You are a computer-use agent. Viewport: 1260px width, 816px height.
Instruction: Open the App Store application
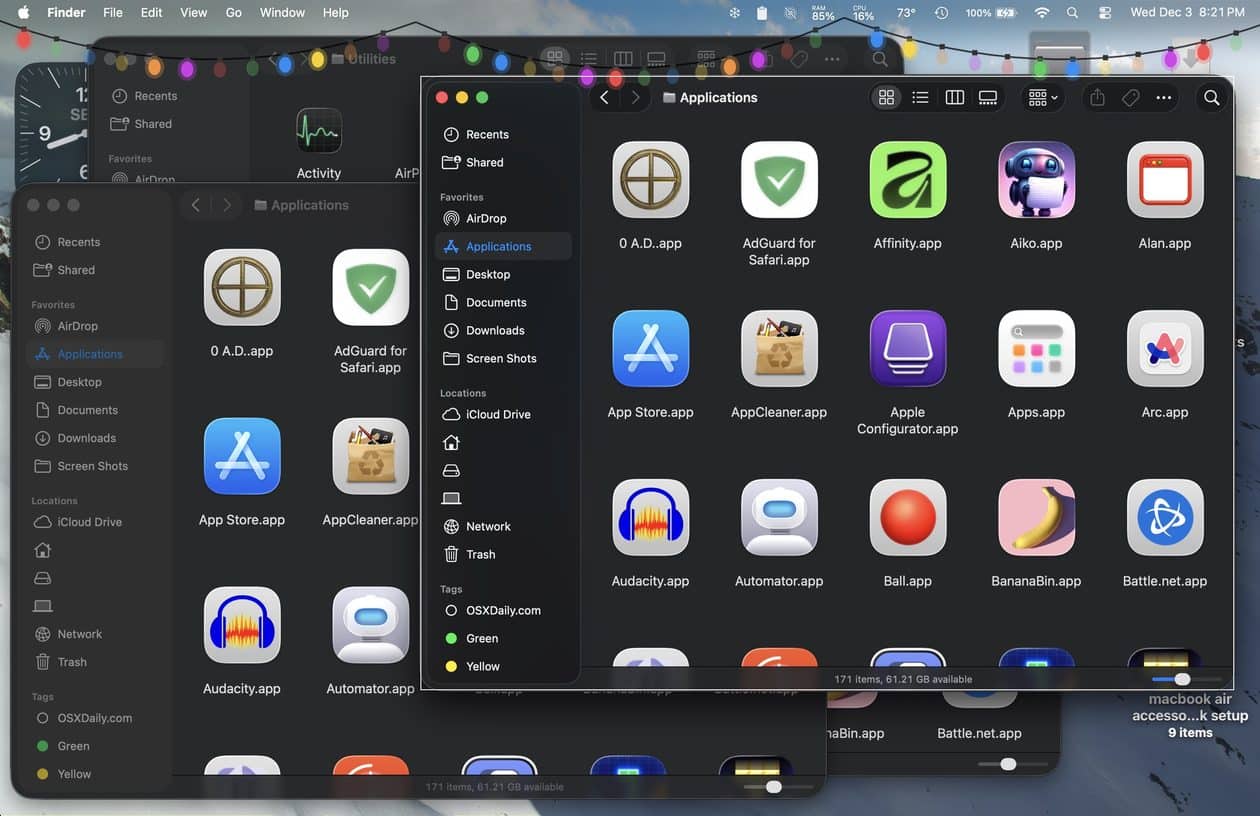[x=650, y=348]
